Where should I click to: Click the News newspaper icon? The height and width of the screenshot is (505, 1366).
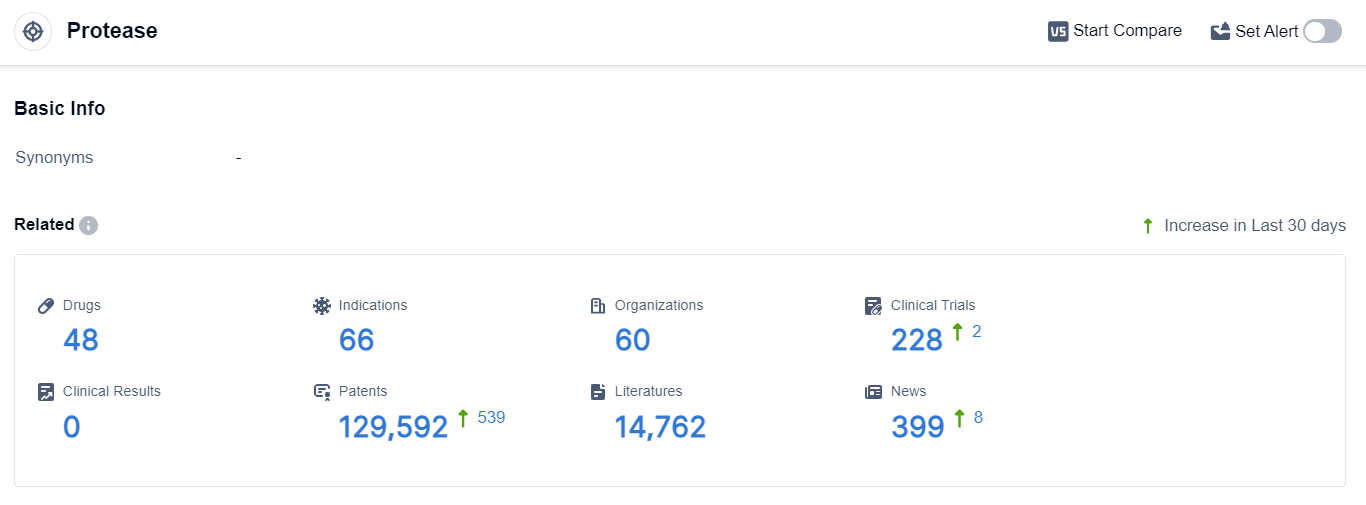874,392
